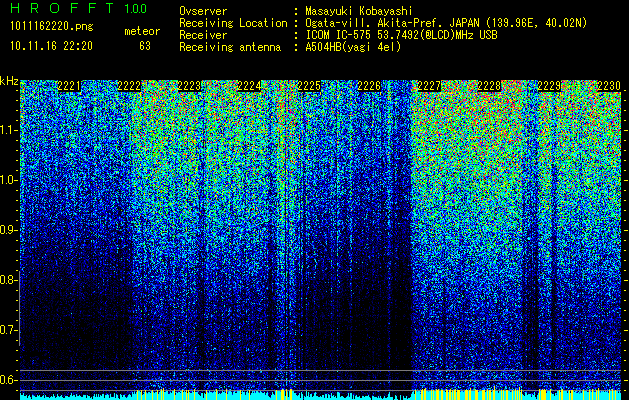The image size is (629, 400).
Task: Select the A504HB(yagi 4el) antenna text
Action: coord(353,47)
